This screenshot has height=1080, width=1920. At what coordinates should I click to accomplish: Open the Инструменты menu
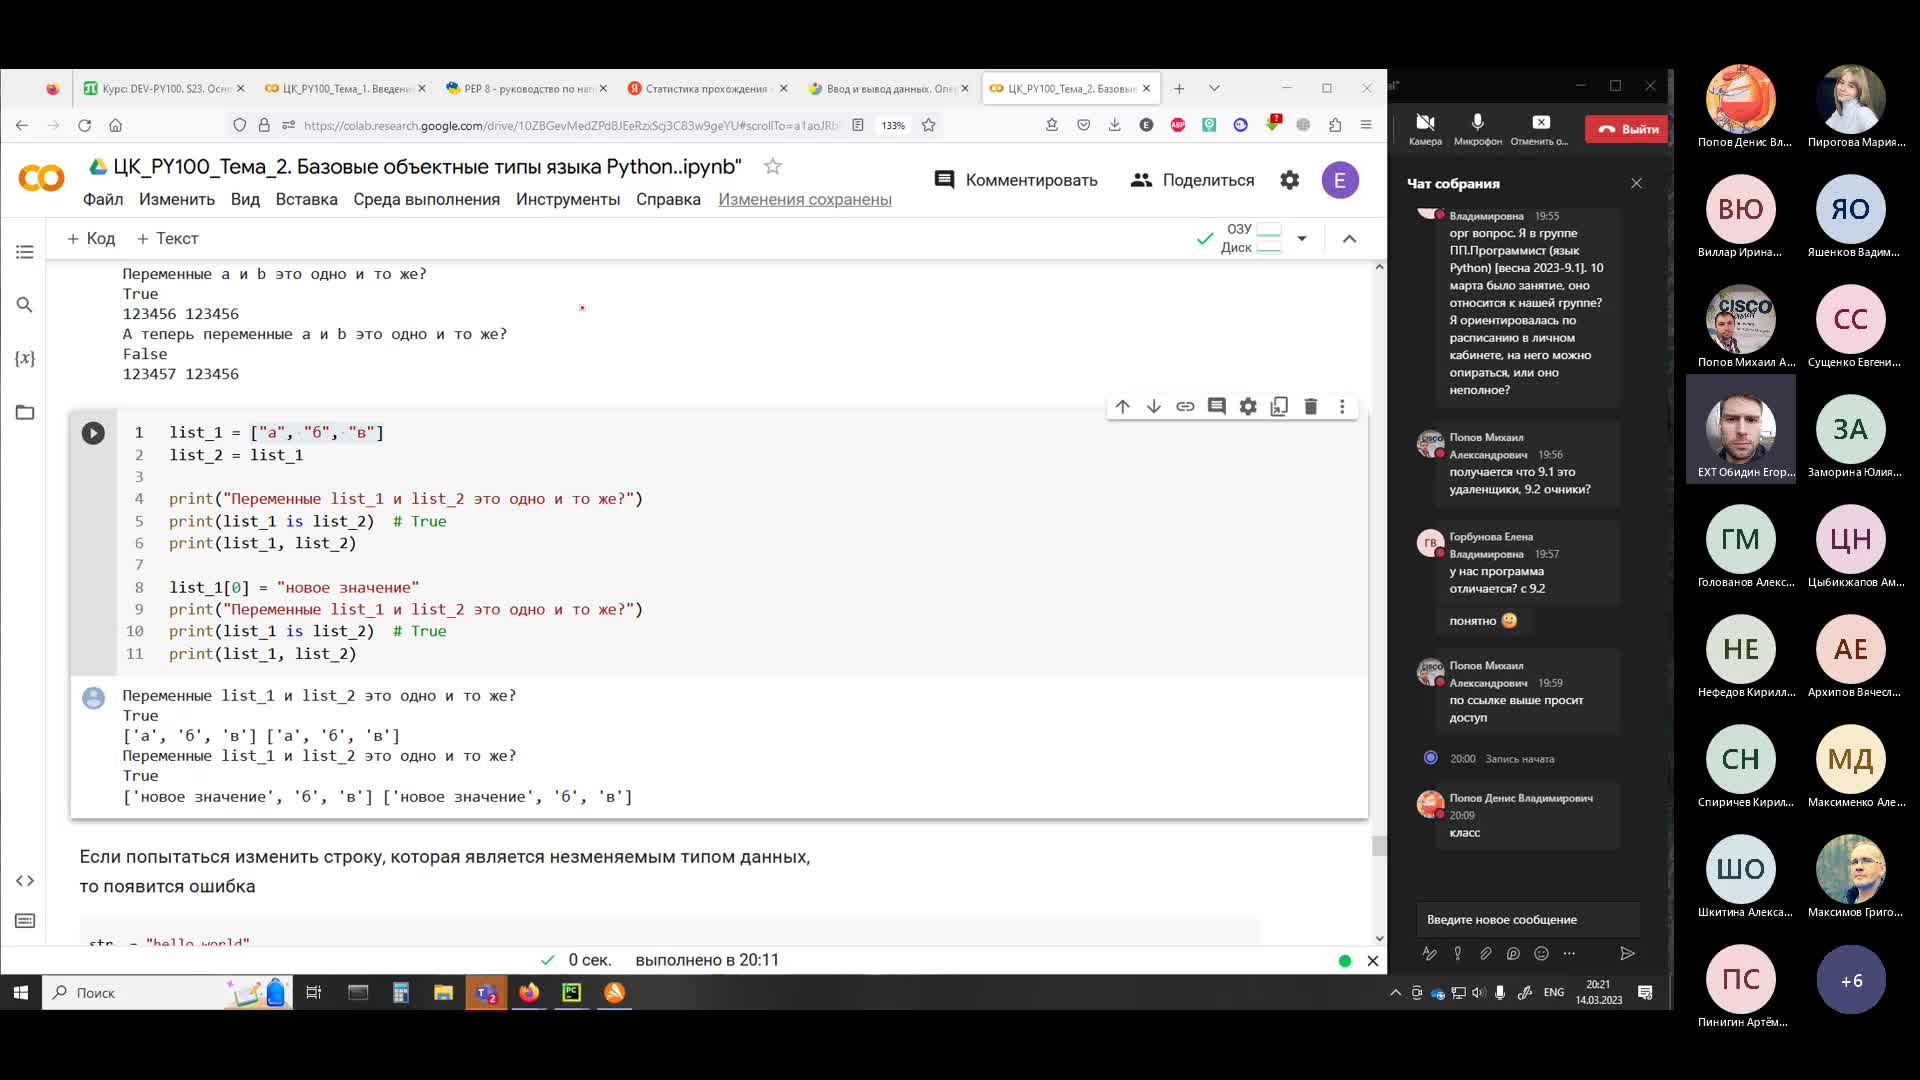click(568, 199)
